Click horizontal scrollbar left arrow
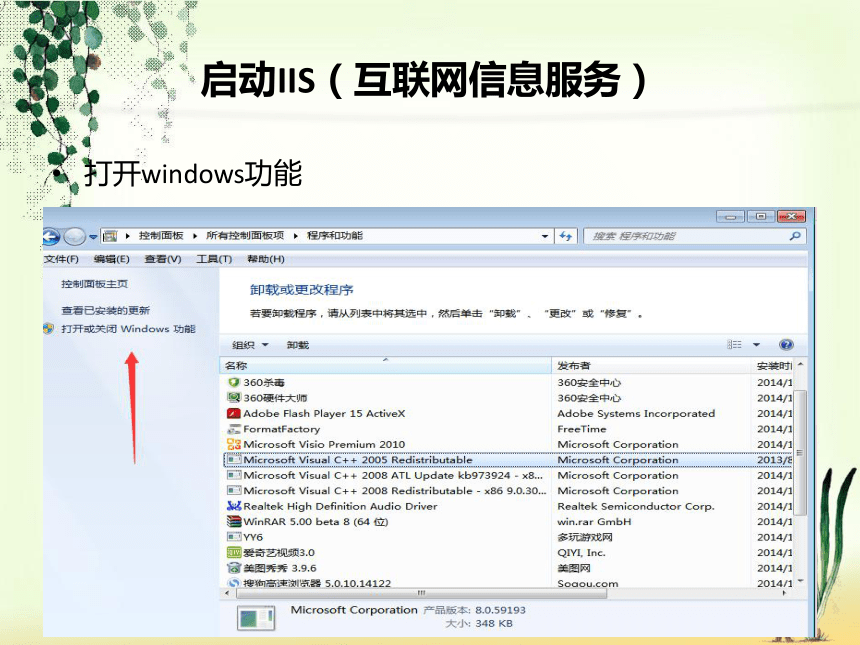 pyautogui.click(x=227, y=593)
